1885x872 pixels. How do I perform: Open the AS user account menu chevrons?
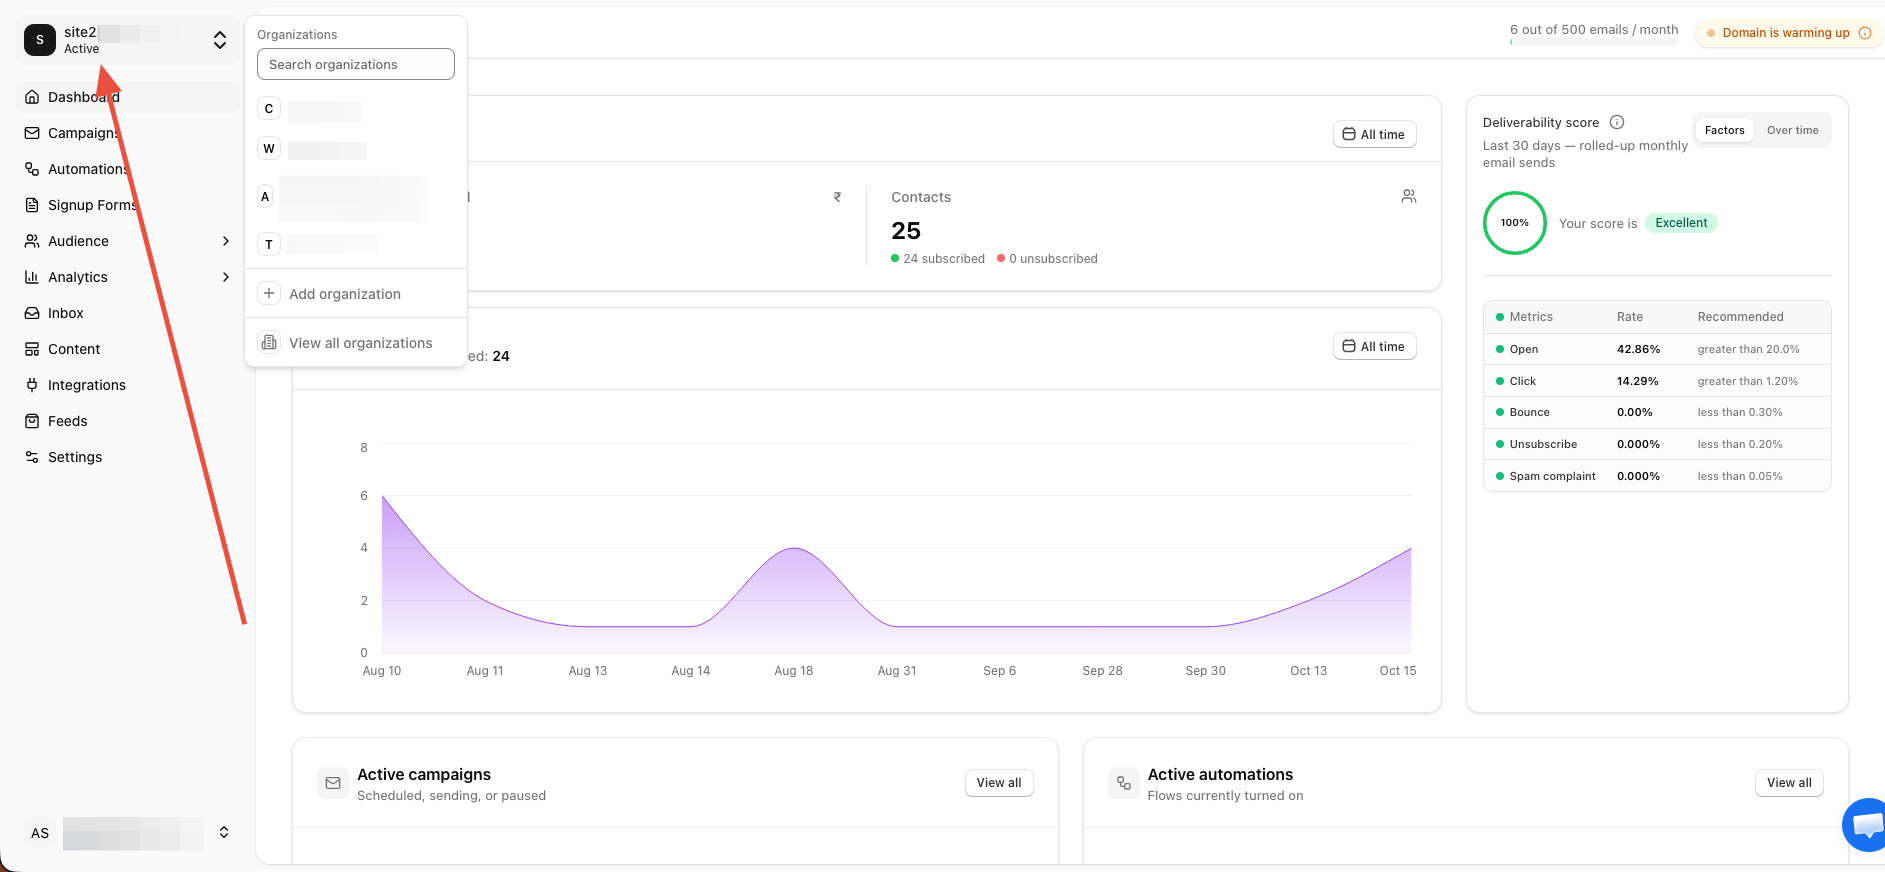[x=224, y=832]
